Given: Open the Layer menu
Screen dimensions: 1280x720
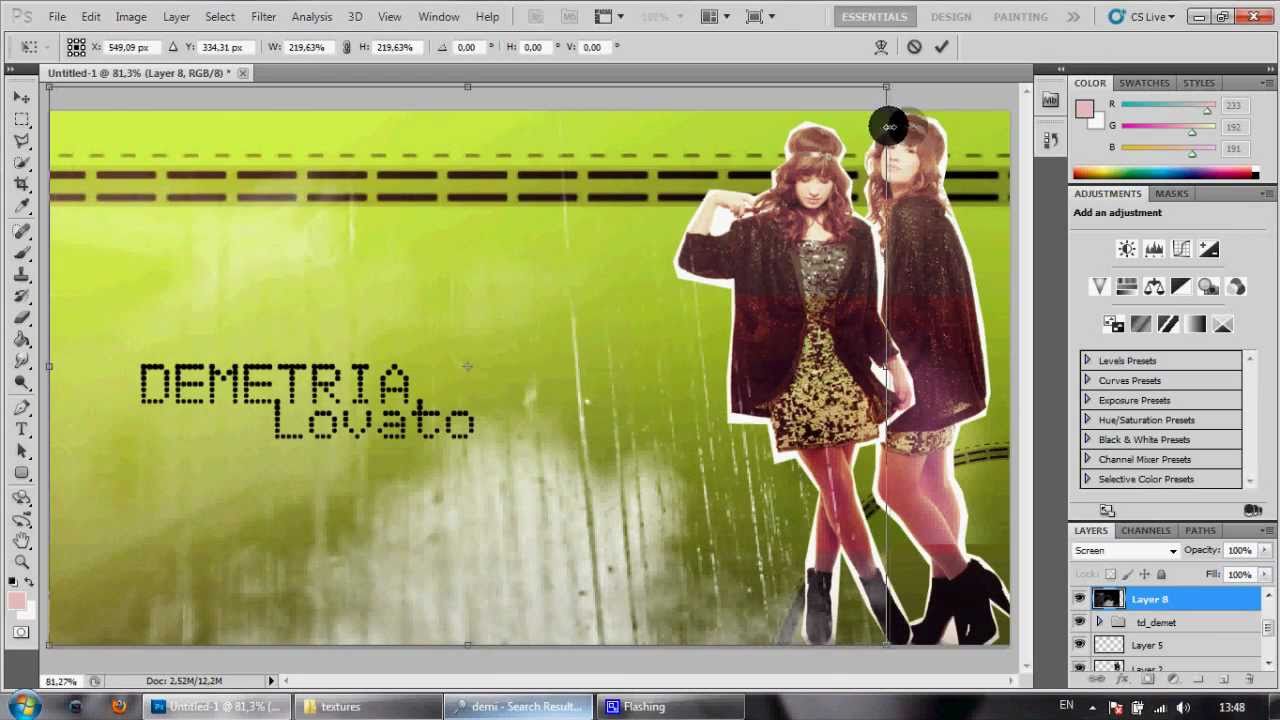Looking at the screenshot, I should click(x=176, y=17).
